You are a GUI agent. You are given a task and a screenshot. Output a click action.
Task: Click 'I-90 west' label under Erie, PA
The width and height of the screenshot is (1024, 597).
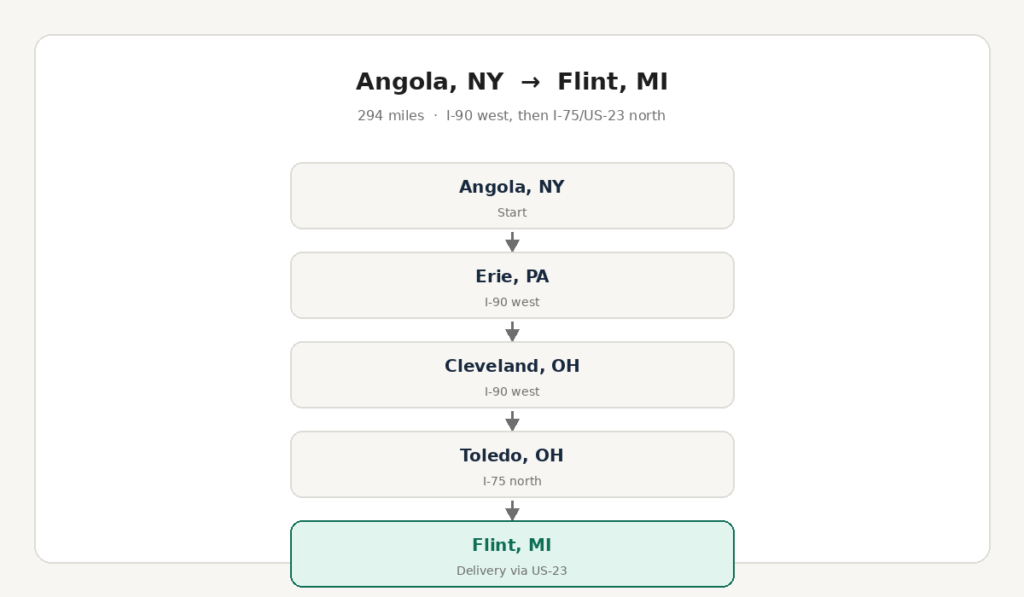pos(512,302)
